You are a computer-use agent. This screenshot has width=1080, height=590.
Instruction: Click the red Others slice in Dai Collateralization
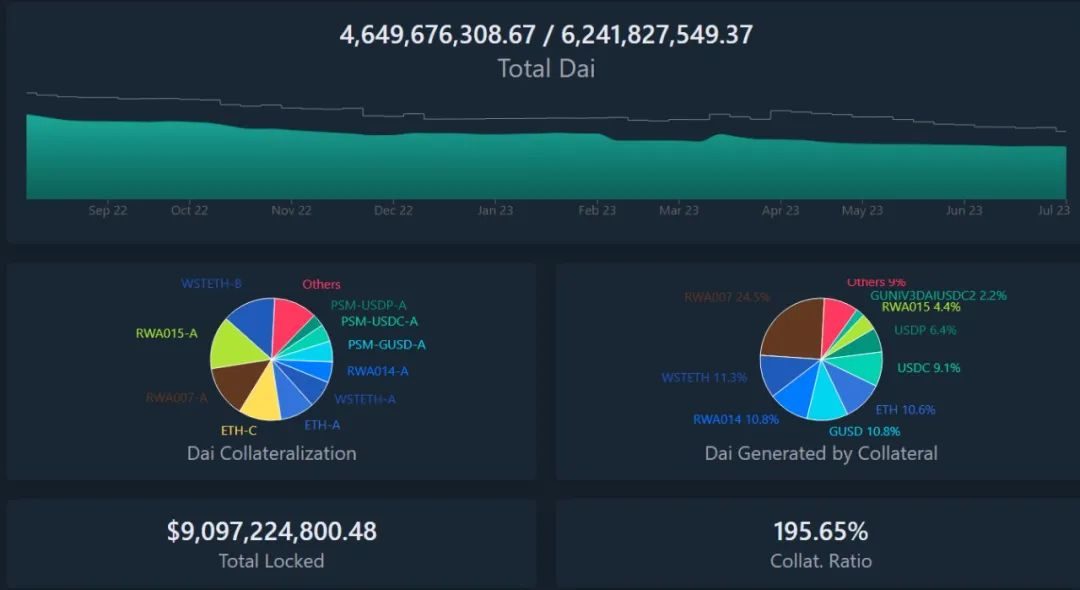[291, 320]
